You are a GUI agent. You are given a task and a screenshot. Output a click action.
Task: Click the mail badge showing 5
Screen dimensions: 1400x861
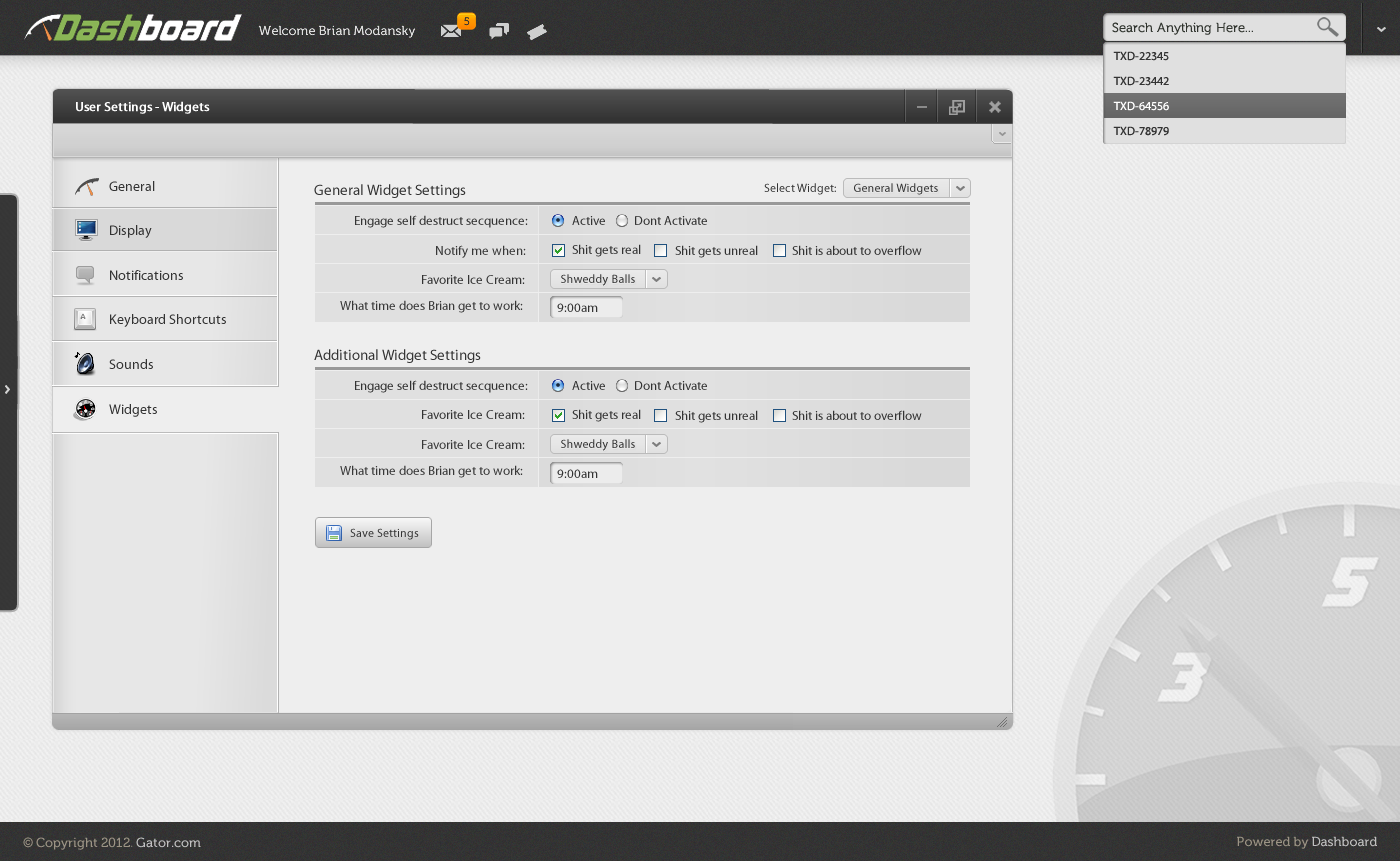tap(466, 21)
